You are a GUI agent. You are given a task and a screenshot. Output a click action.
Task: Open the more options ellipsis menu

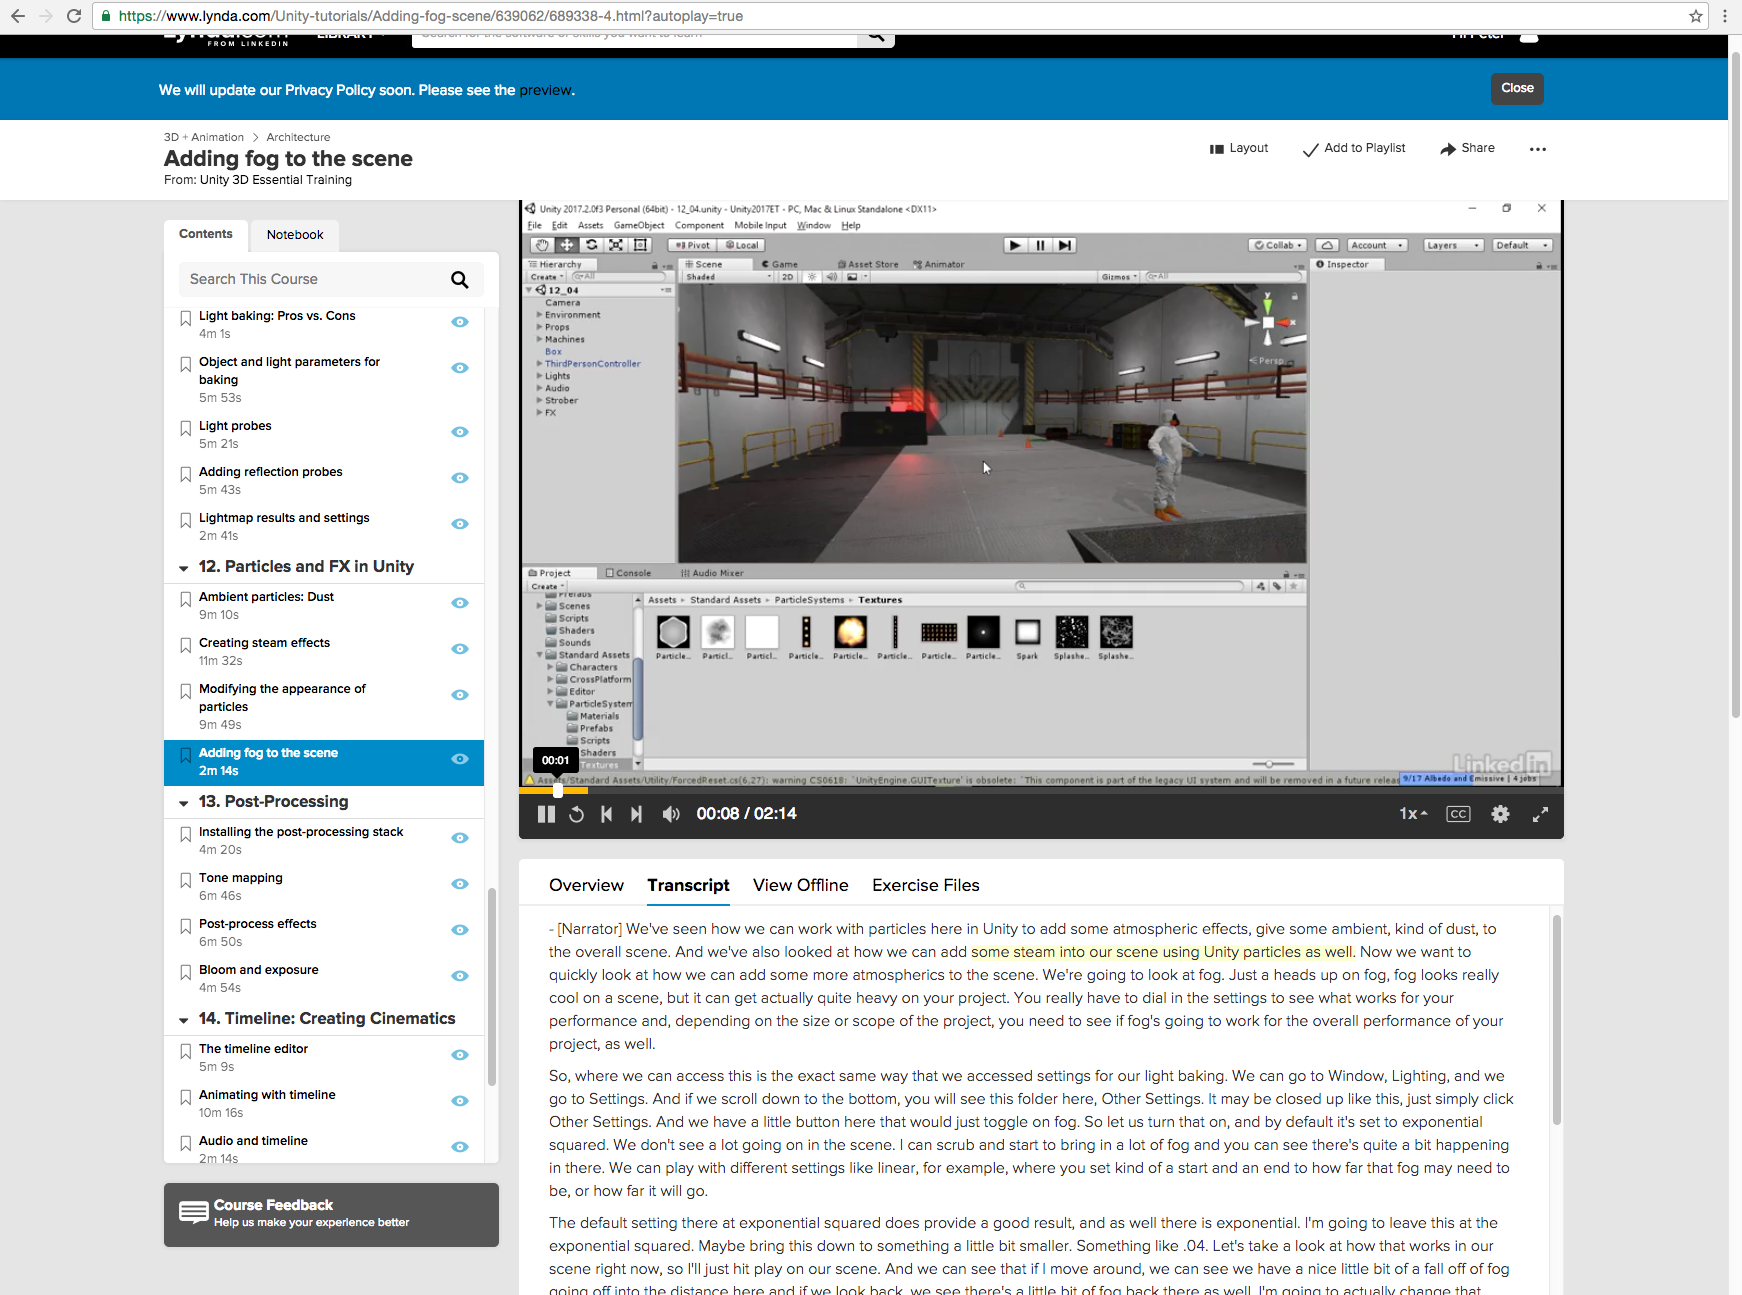point(1538,149)
